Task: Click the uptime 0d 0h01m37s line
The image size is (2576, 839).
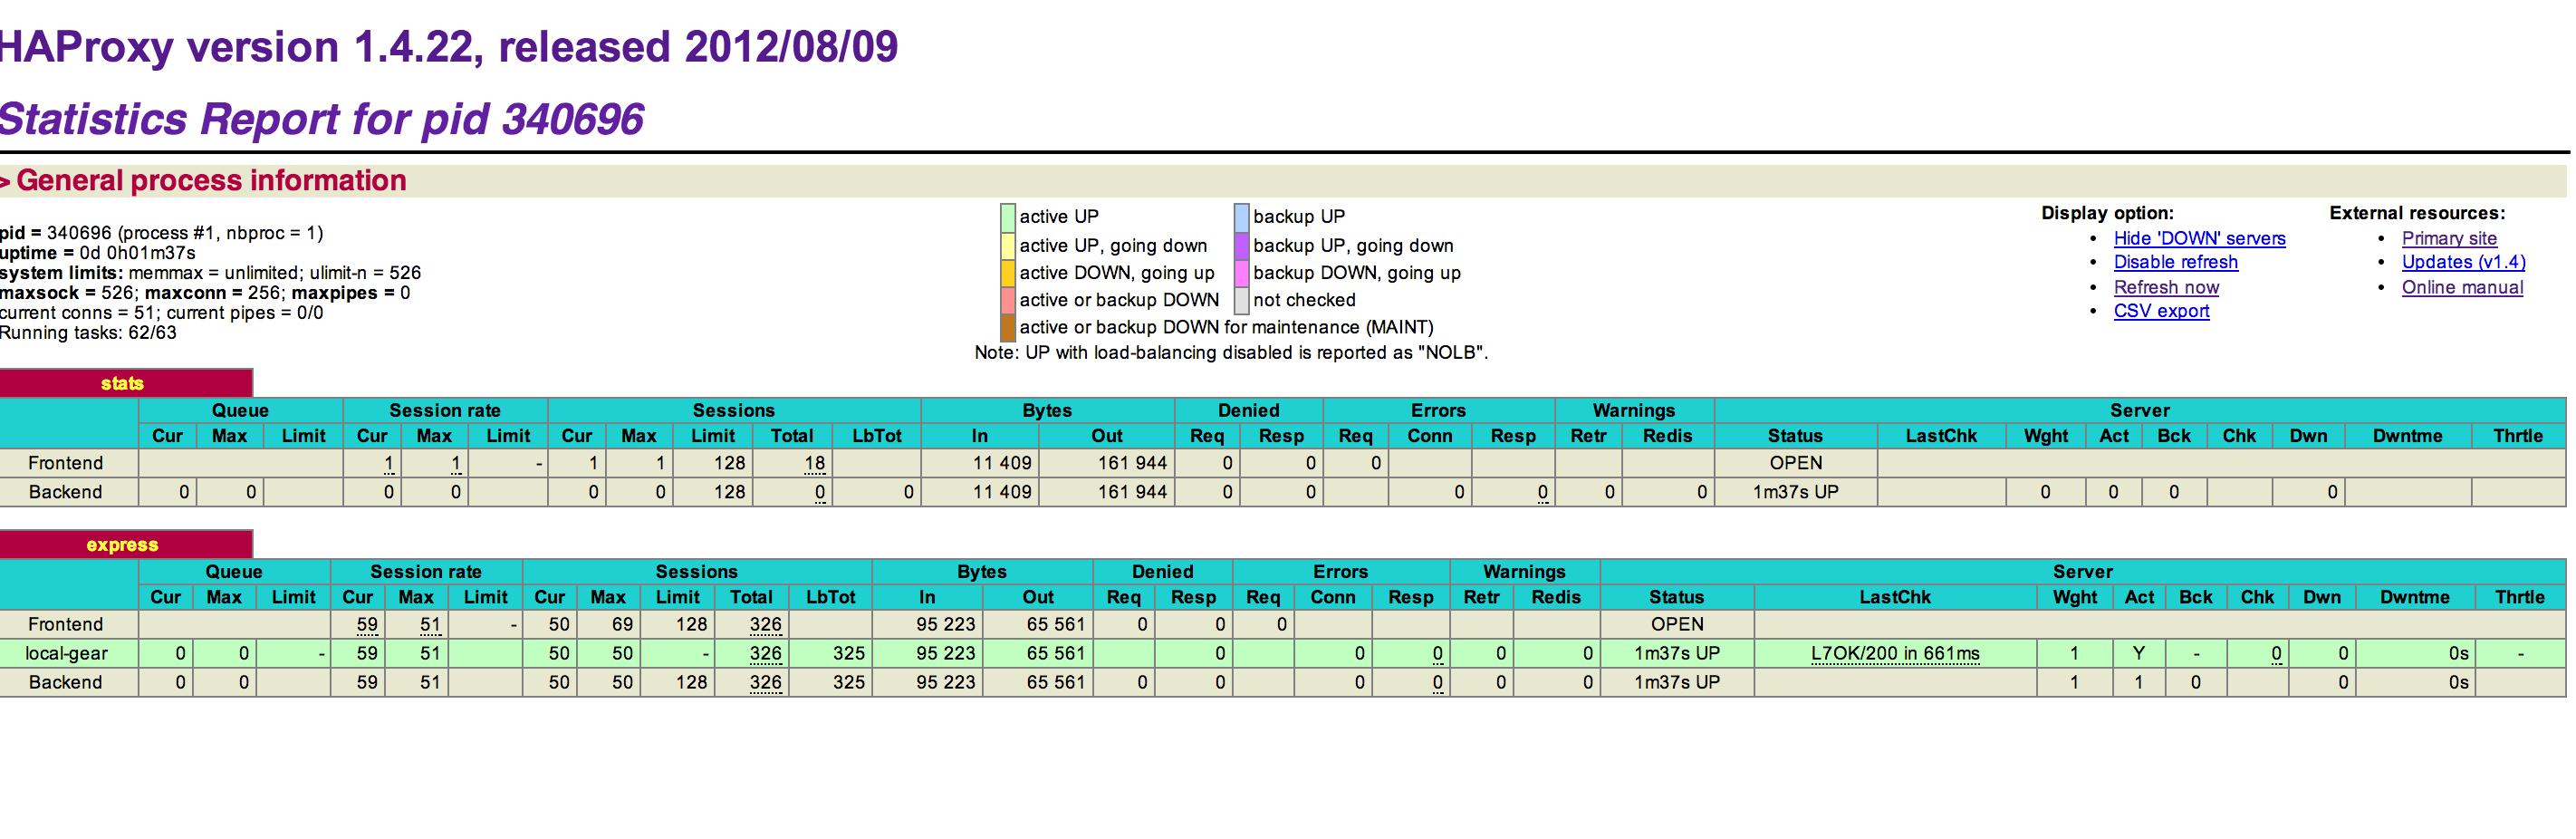Action: pos(98,253)
